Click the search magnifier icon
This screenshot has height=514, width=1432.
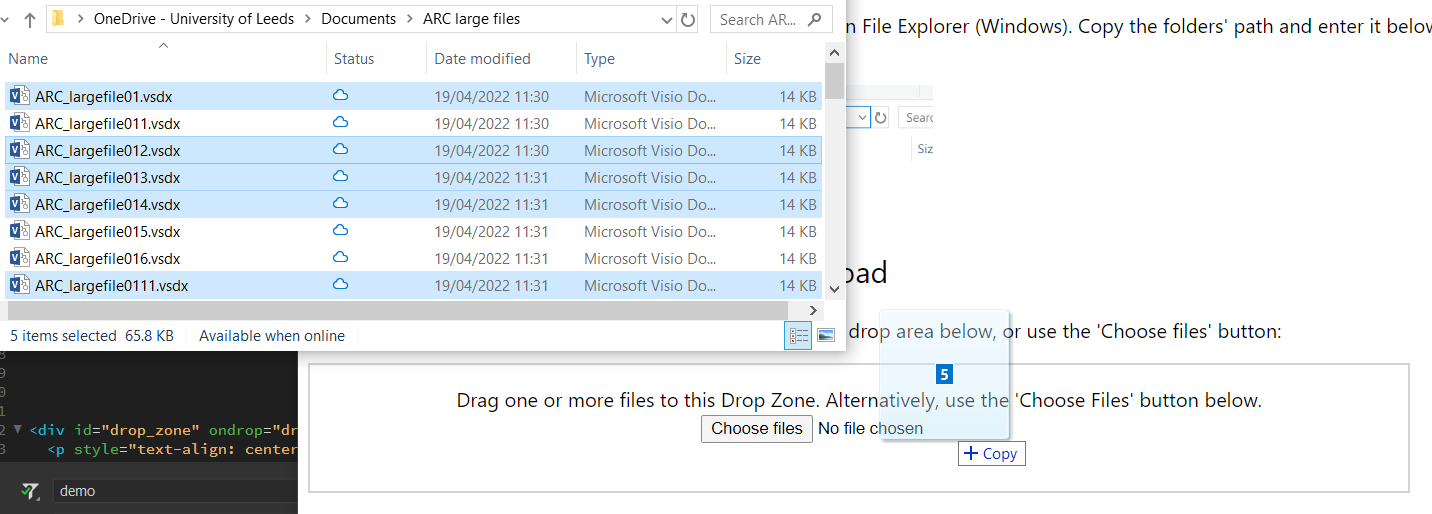(x=815, y=19)
